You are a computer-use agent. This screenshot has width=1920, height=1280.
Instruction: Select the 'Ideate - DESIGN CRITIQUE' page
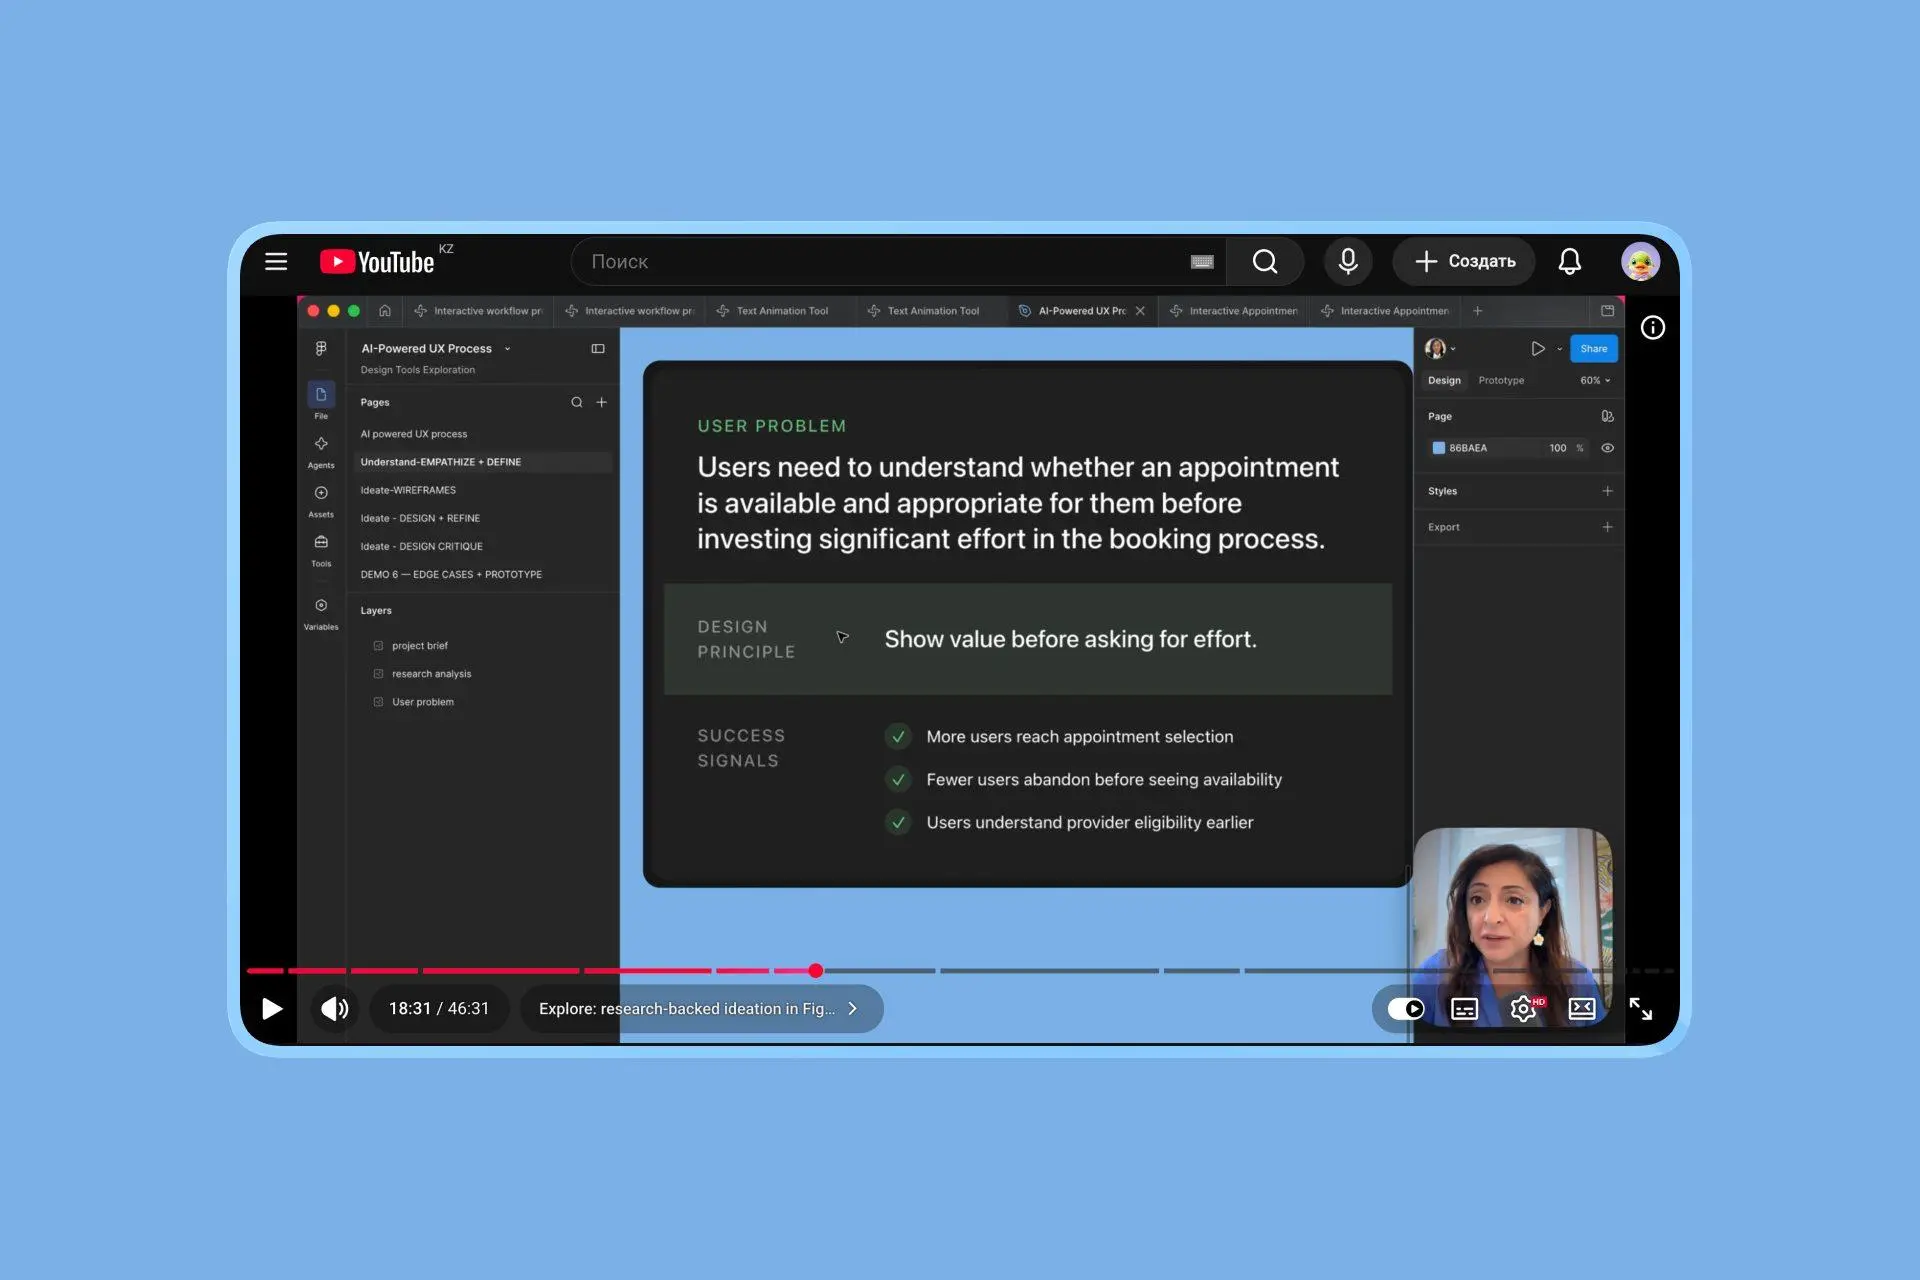(483, 546)
